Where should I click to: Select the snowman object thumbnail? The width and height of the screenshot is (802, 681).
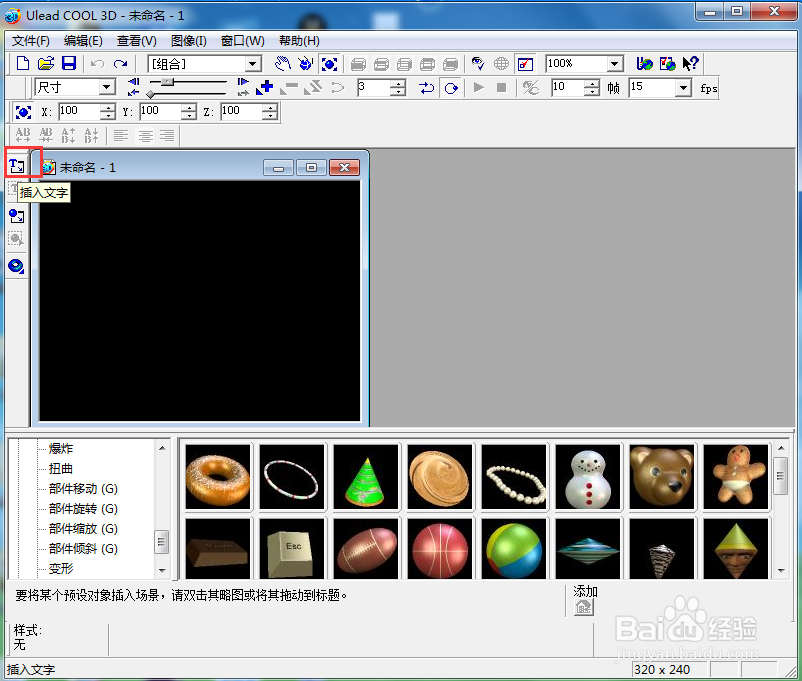(588, 477)
